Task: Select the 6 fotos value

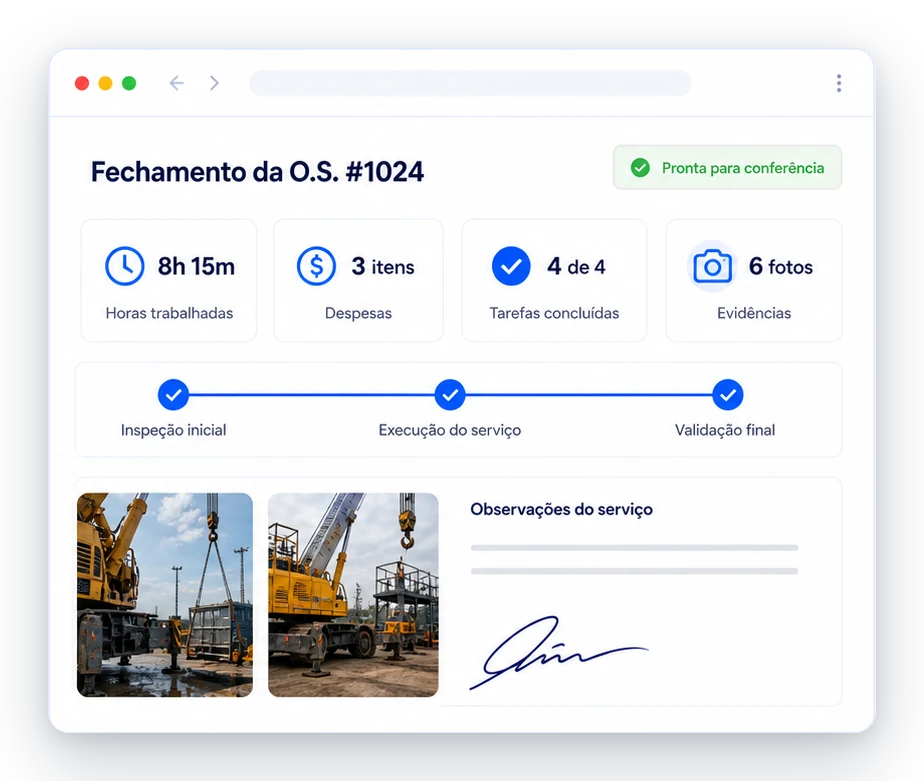Action: tap(781, 266)
